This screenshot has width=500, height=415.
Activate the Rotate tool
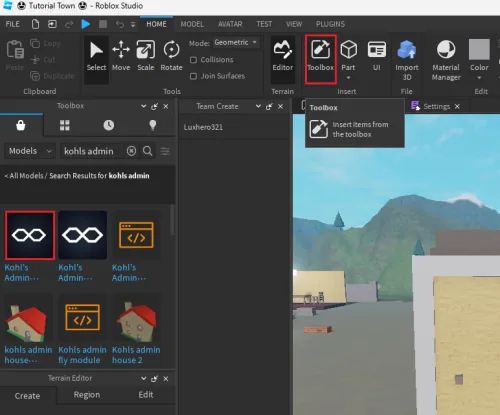click(x=171, y=56)
